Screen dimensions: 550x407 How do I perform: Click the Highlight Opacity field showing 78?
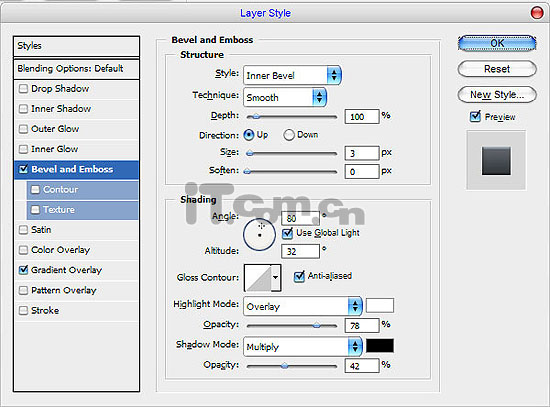362,326
